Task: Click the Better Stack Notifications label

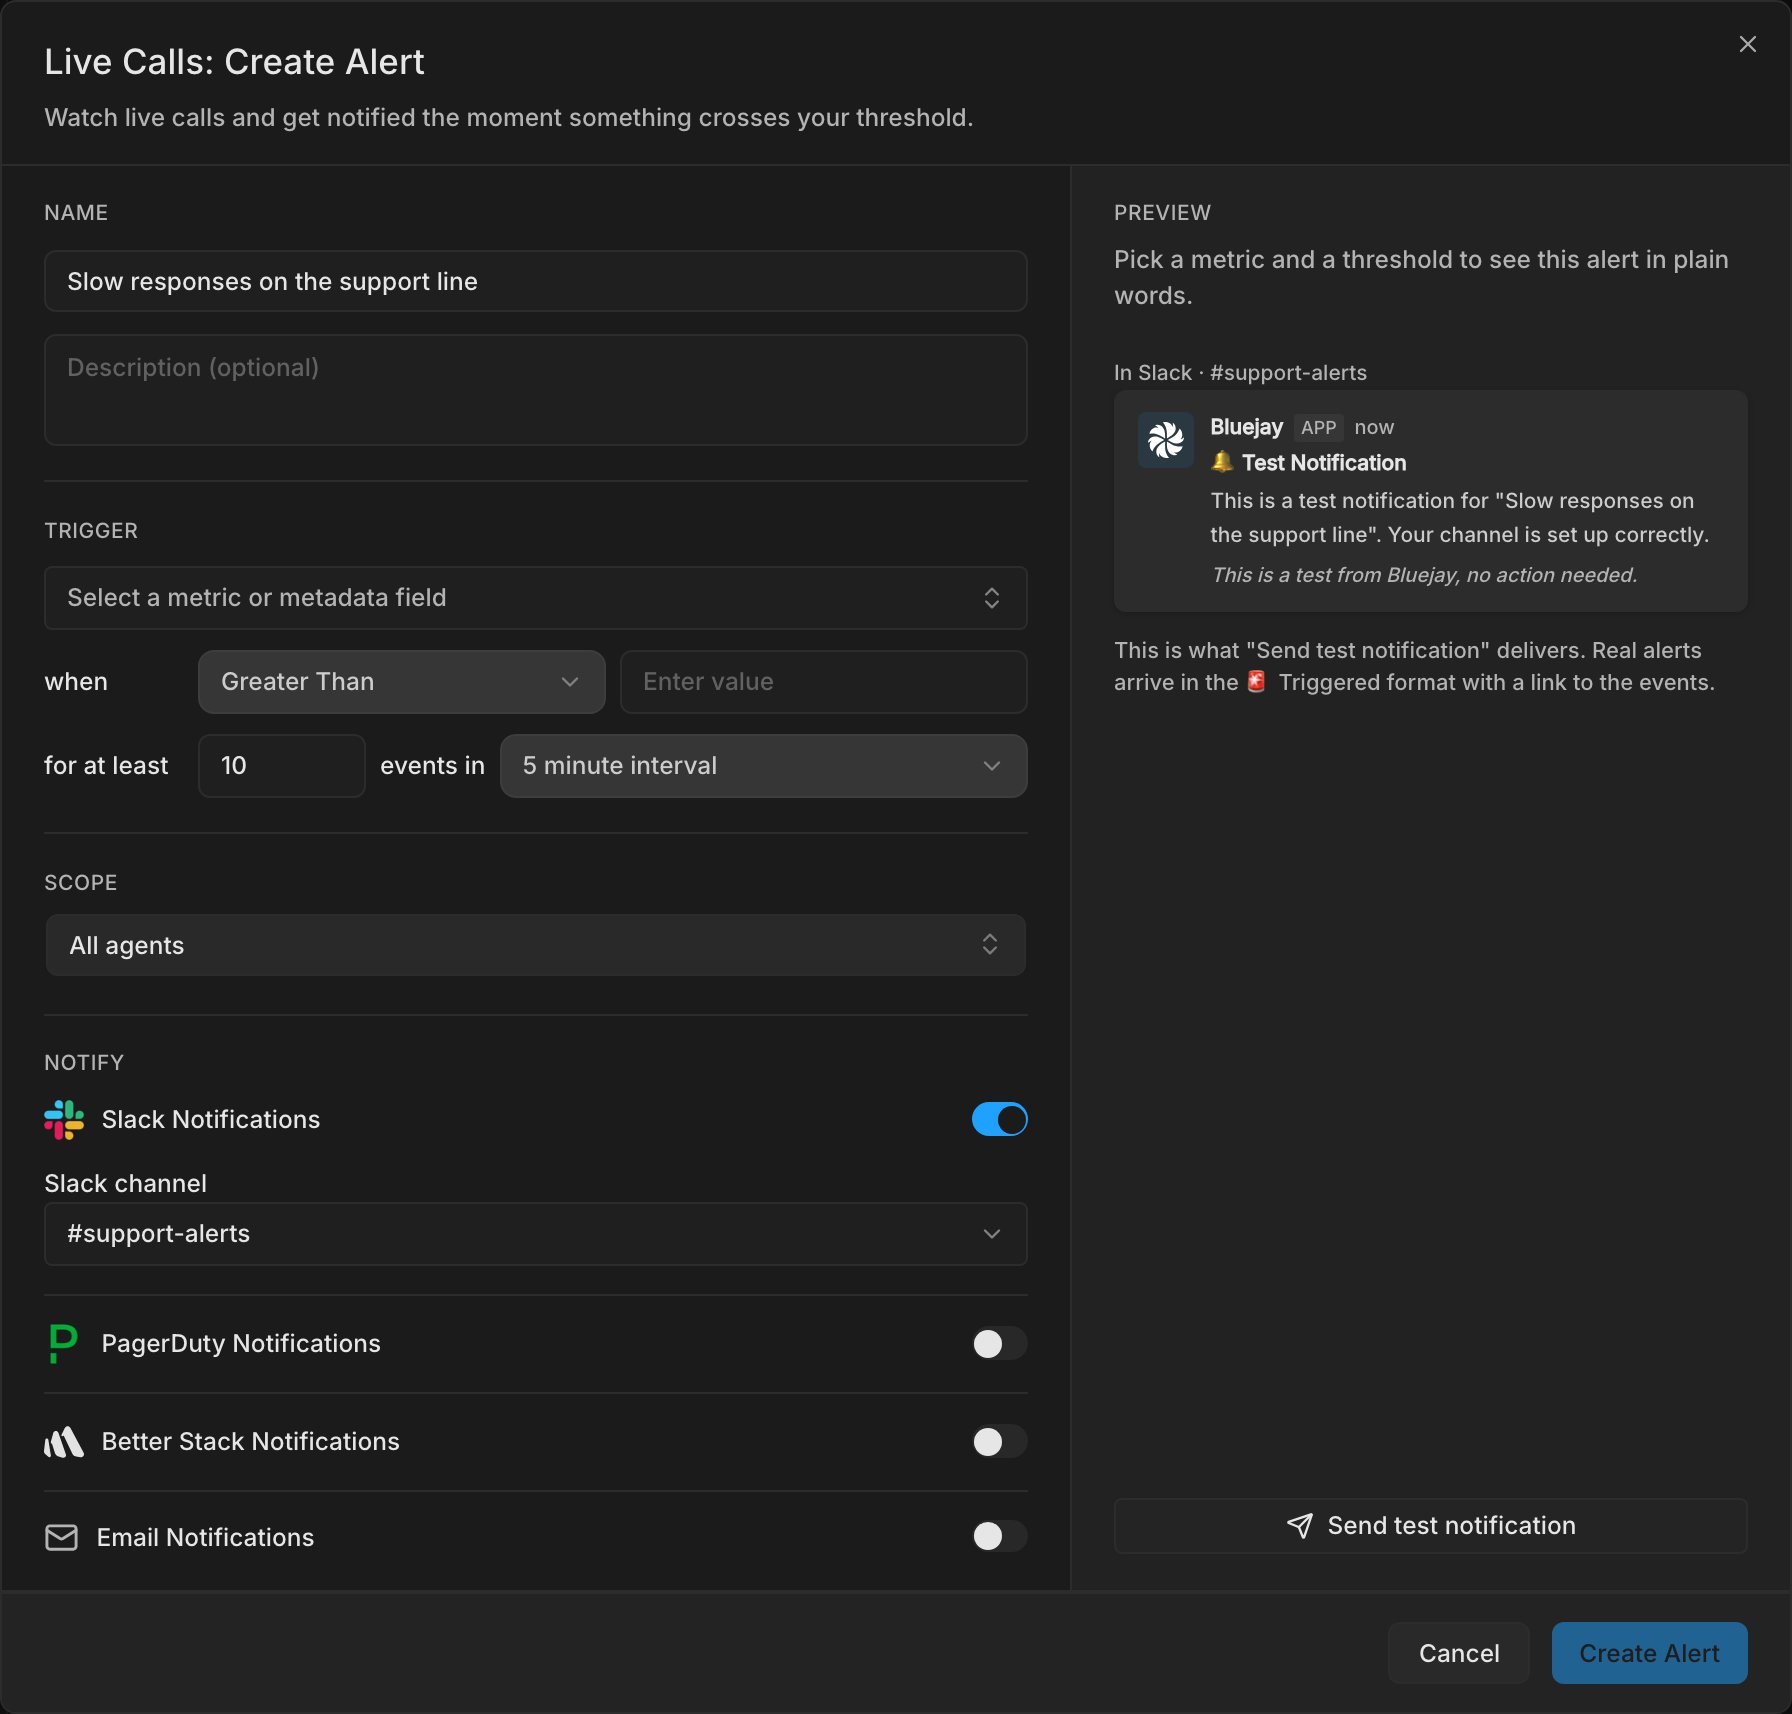Action: point(250,1441)
